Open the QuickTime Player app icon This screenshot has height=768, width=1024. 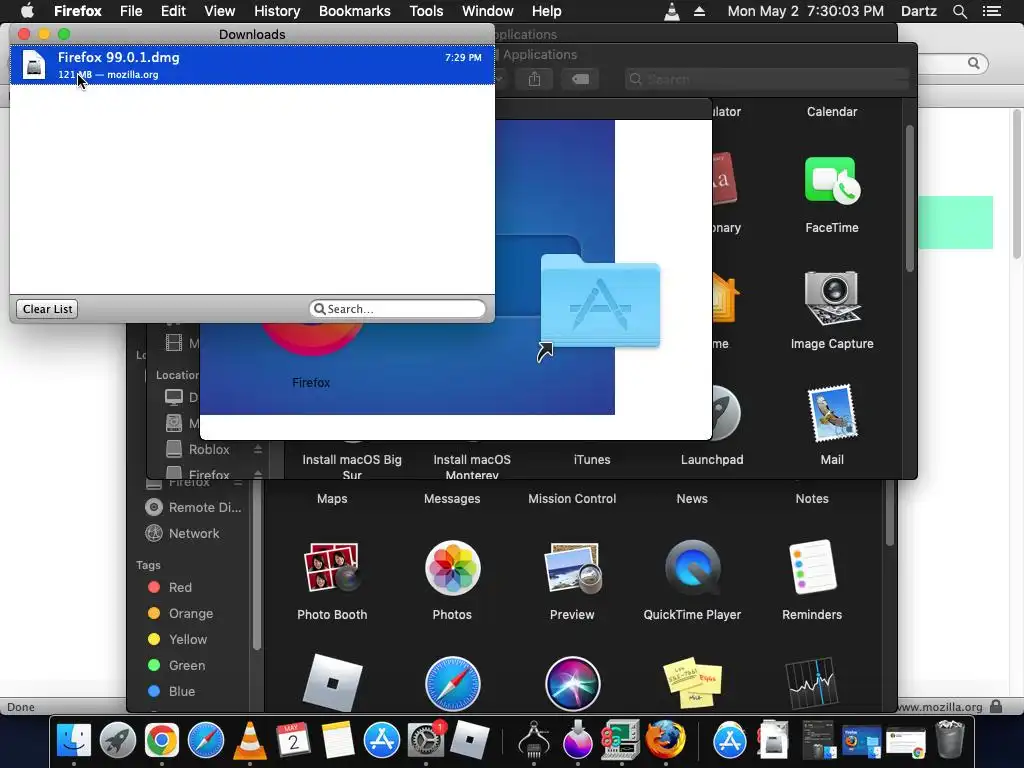pyautogui.click(x=692, y=568)
